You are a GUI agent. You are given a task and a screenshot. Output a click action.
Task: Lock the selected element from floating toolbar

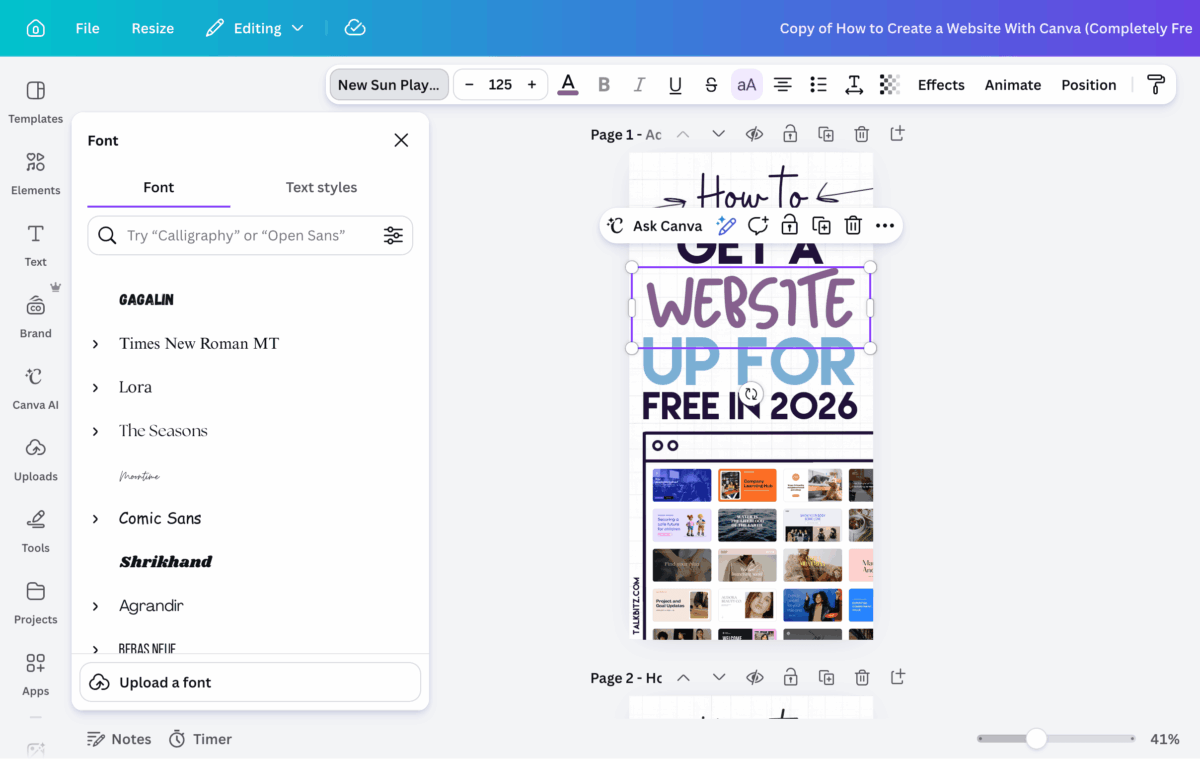pos(789,226)
